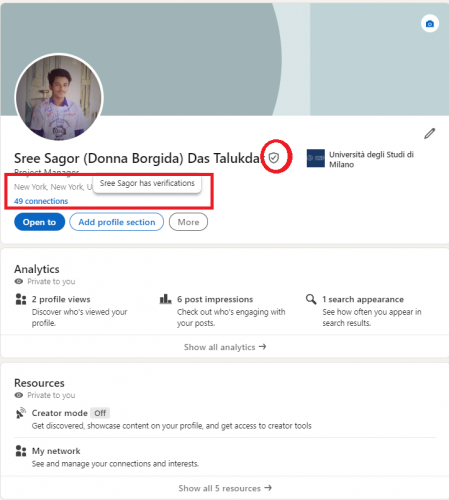Open the 49 connections link

[x=41, y=201]
